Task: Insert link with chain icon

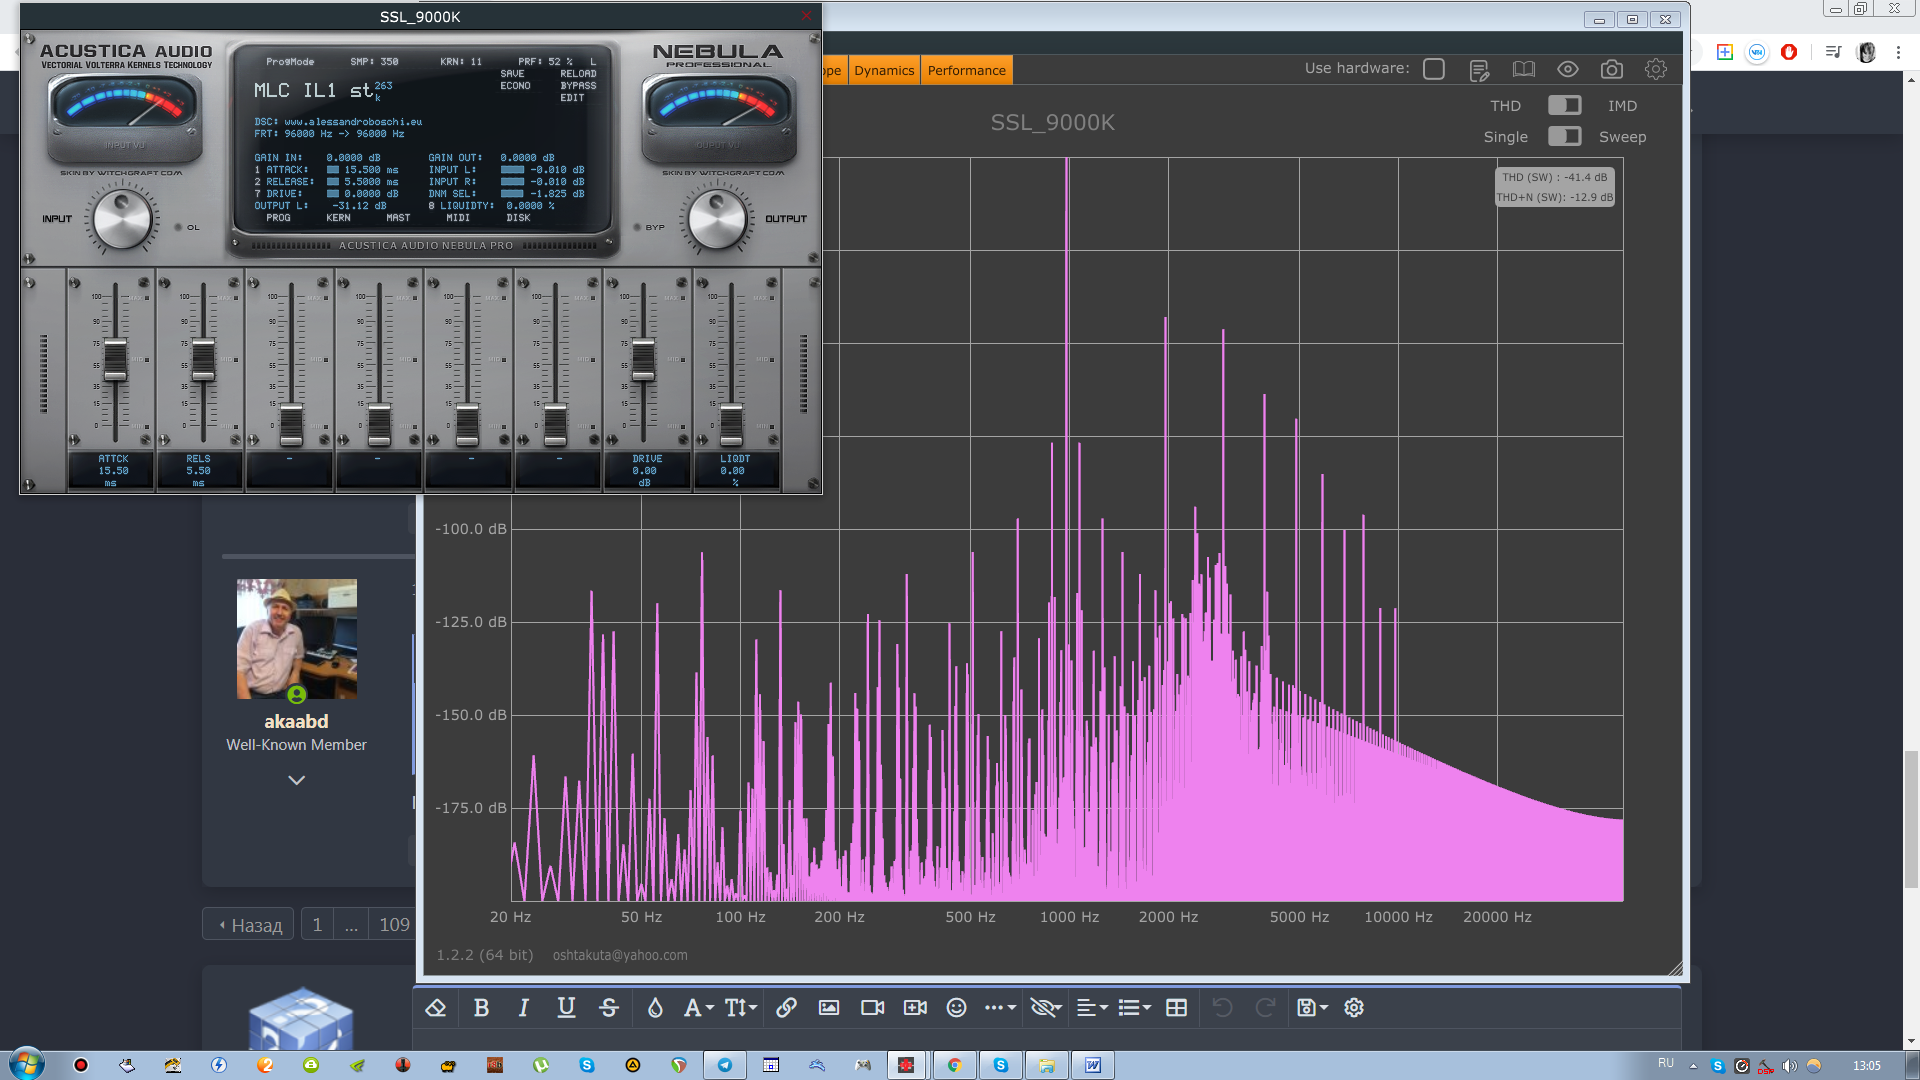Action: [x=786, y=1008]
